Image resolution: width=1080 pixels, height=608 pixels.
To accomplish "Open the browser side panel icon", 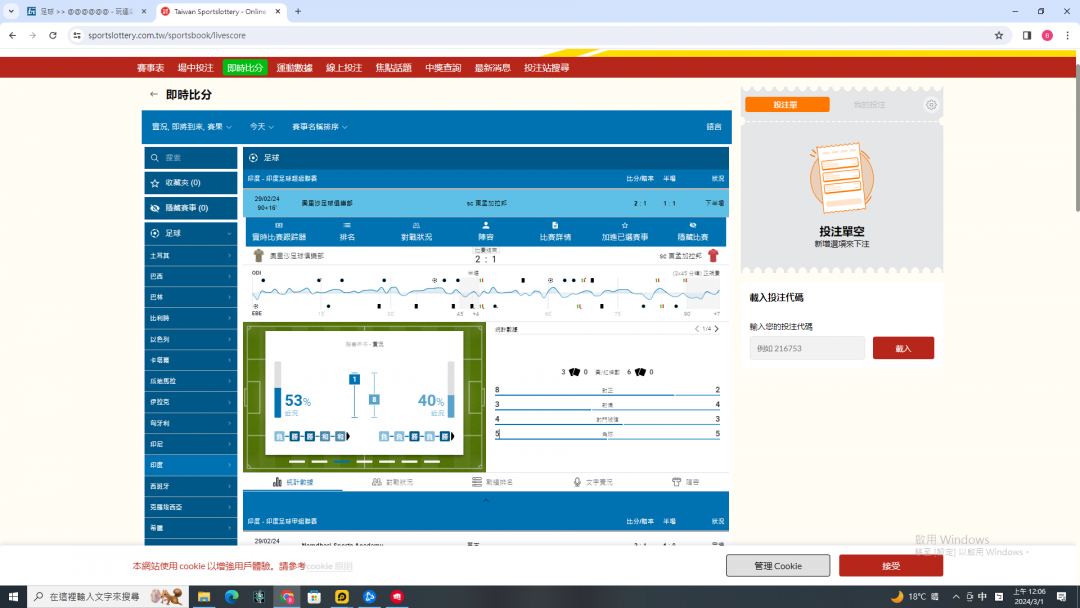I will [x=1026, y=35].
